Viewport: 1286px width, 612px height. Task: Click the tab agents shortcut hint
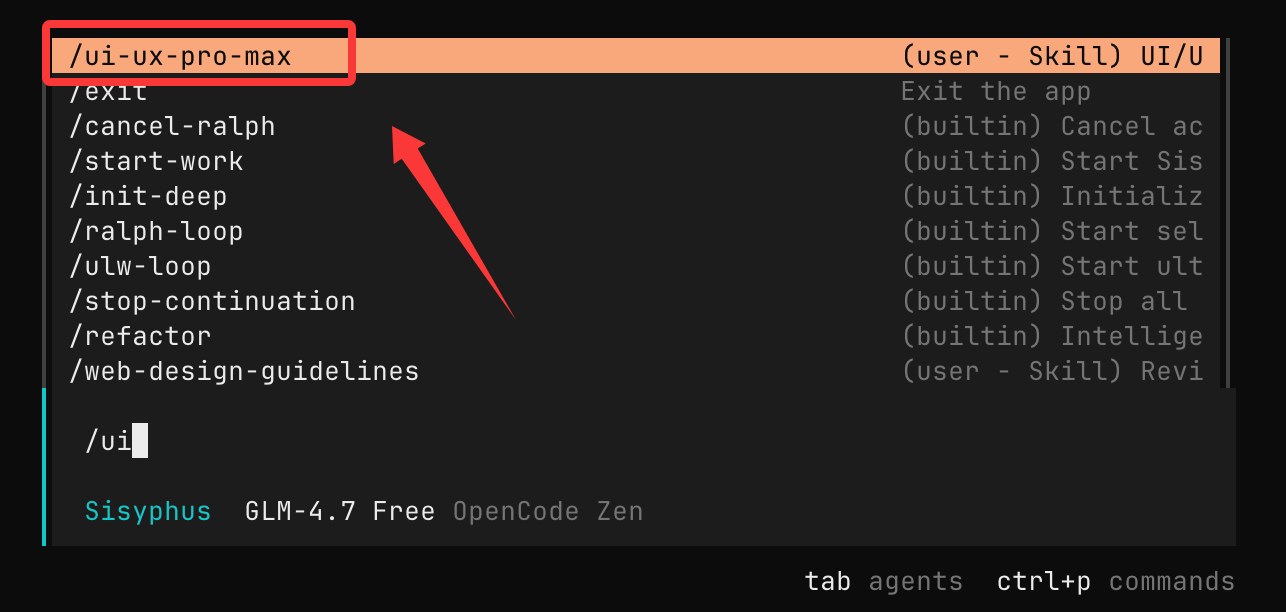(x=884, y=582)
